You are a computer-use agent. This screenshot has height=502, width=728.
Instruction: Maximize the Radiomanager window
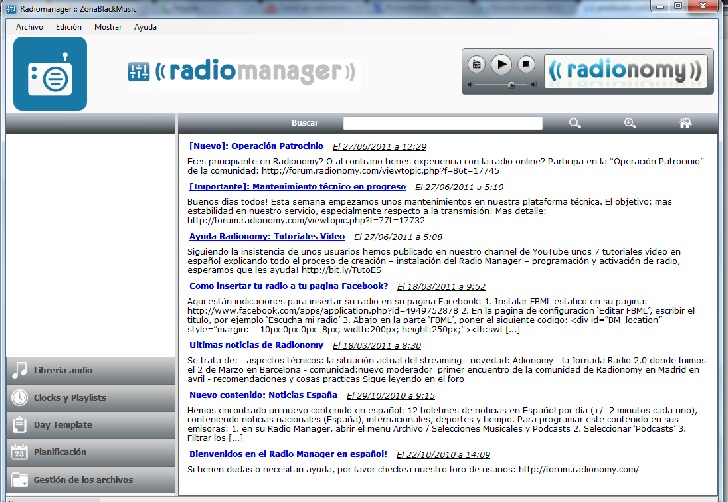coord(678,6)
